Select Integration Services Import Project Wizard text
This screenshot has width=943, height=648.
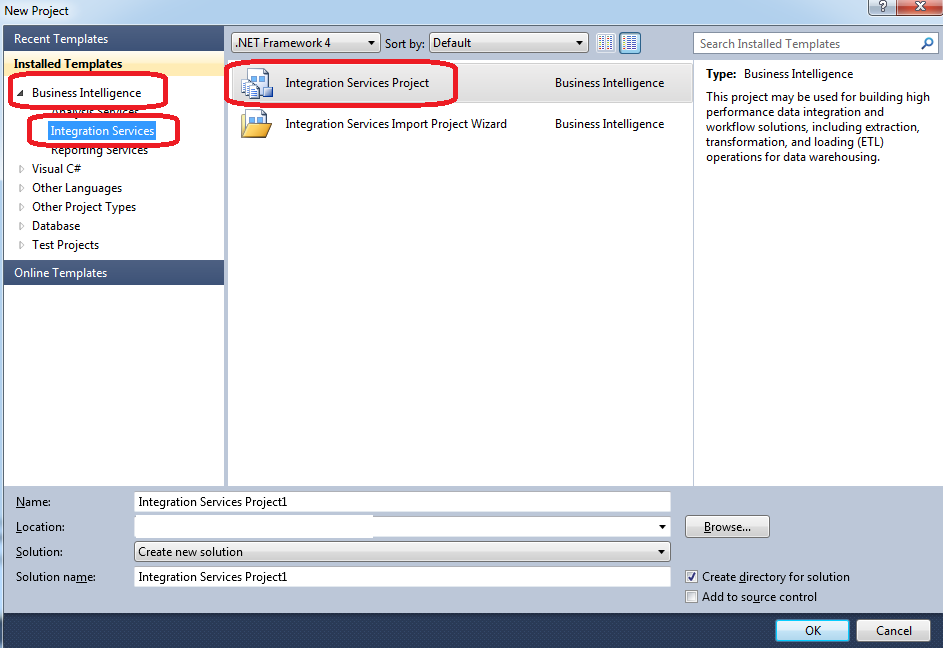396,124
